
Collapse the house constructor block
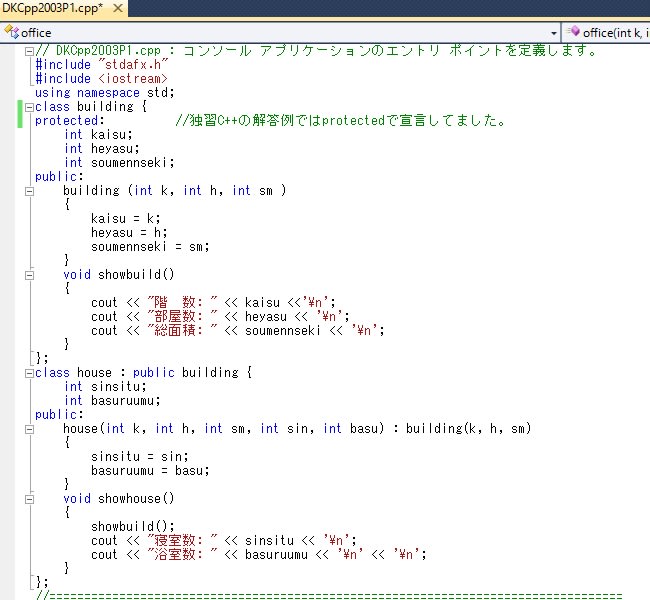(29, 429)
